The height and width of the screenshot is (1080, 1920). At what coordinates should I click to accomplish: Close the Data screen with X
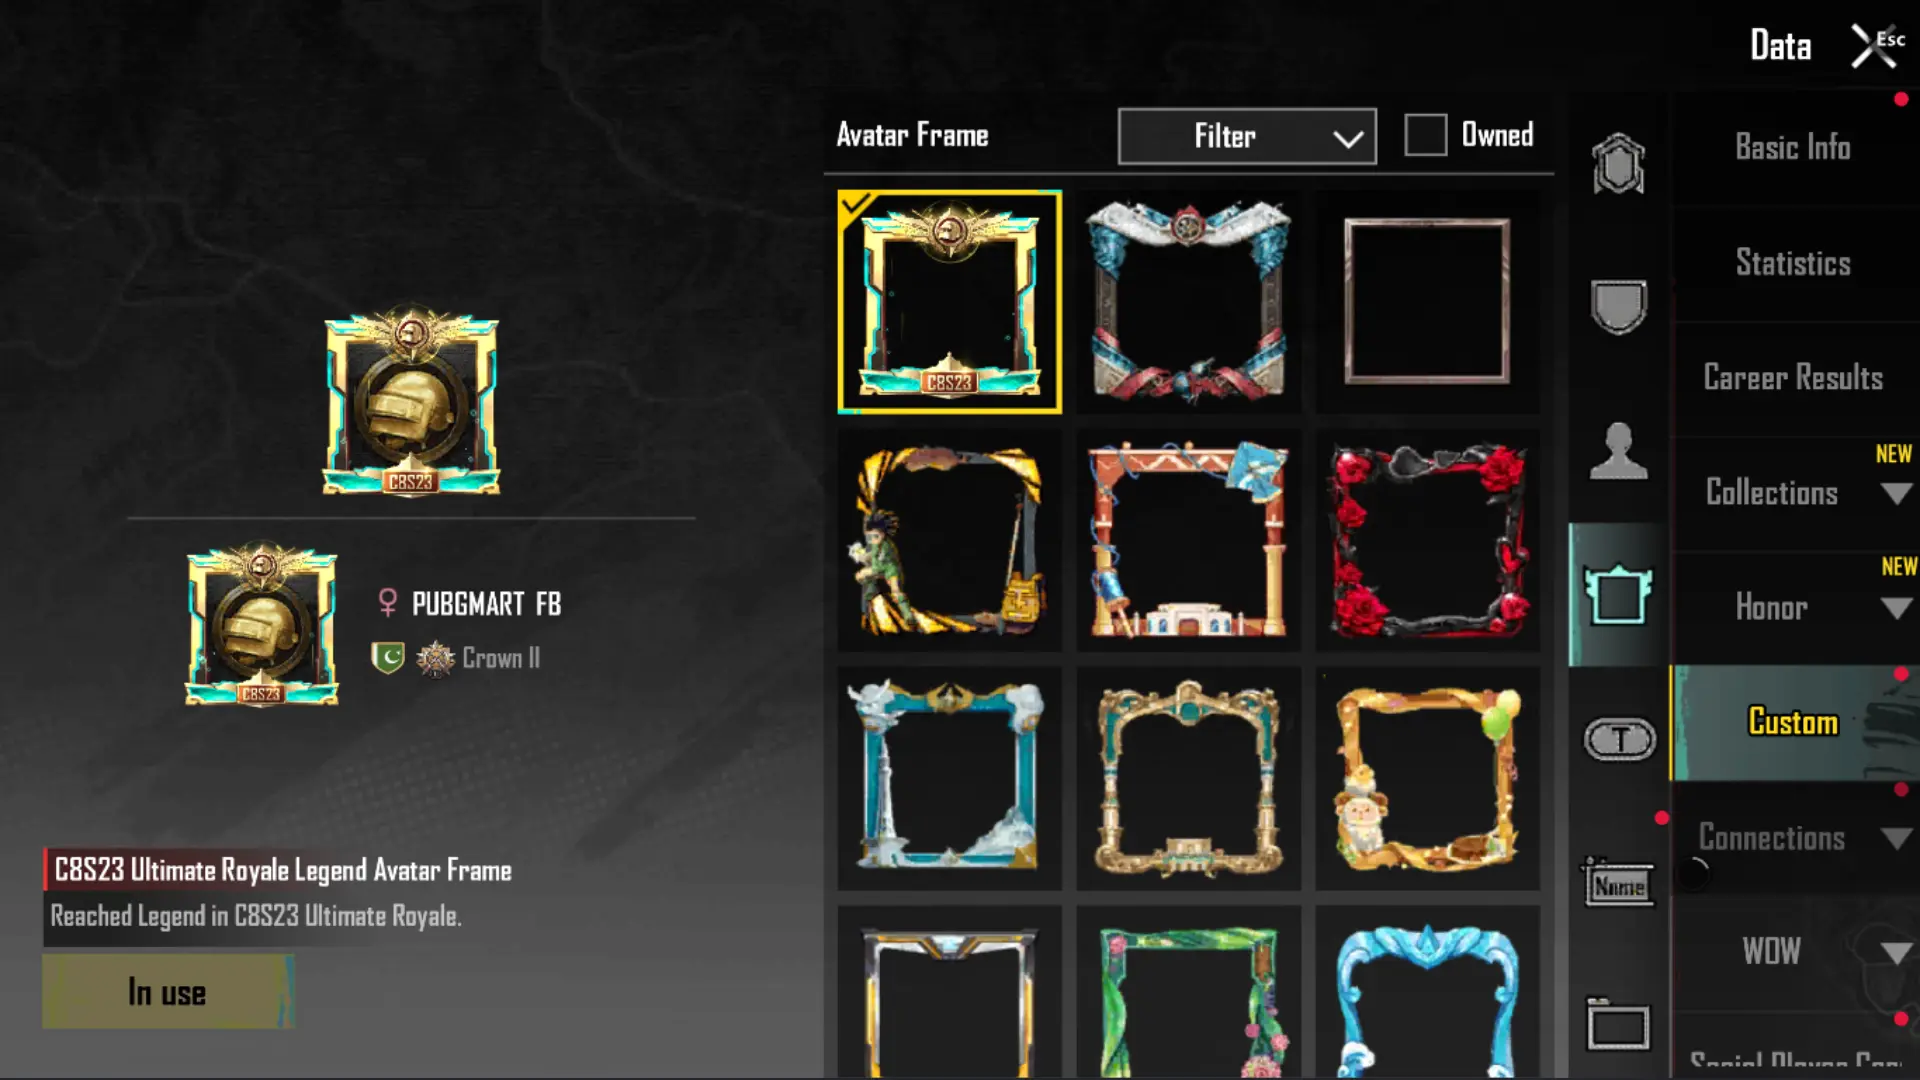1872,46
